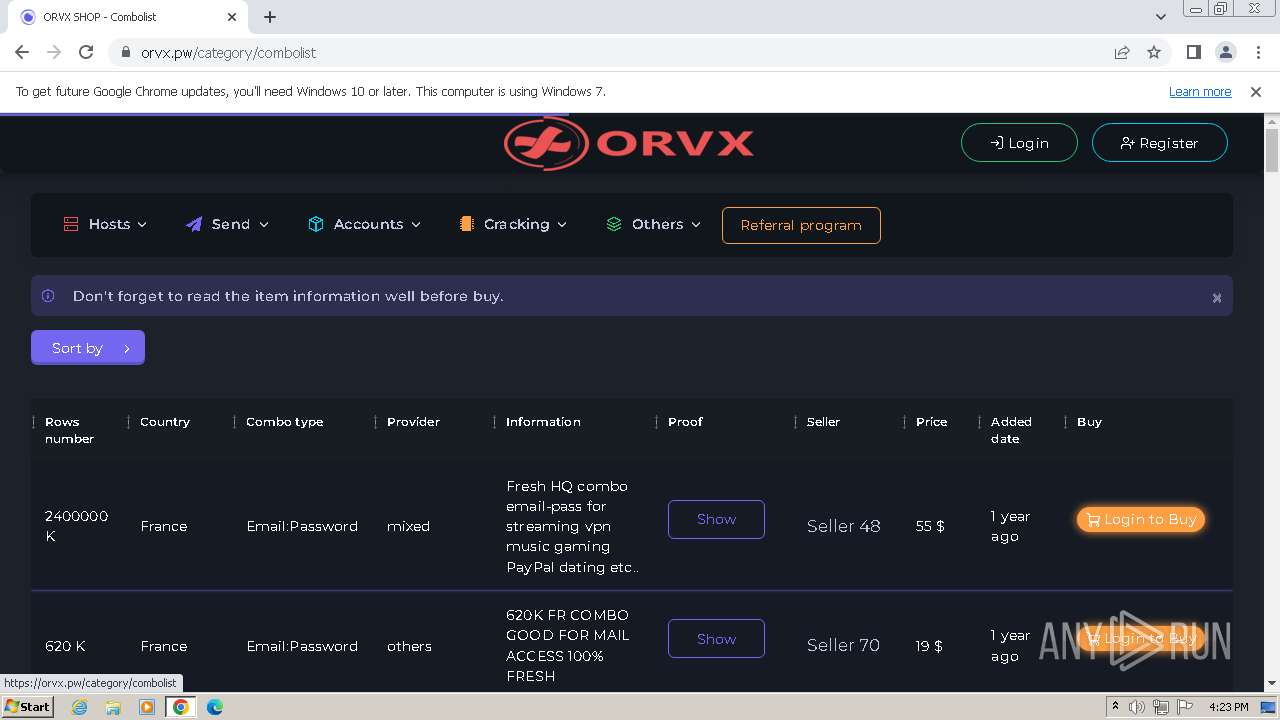Switch to the Chrome taskbar icon
Viewport: 1280px width, 720px height.
click(181, 707)
